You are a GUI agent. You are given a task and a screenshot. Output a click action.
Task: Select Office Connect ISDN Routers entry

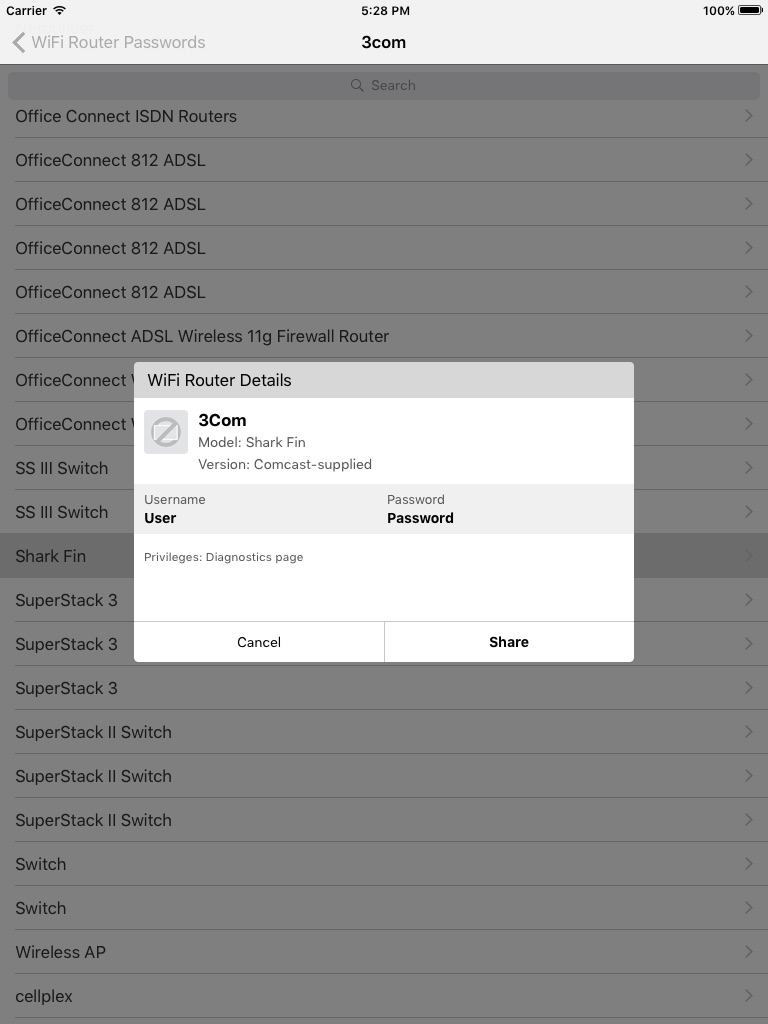126,116
